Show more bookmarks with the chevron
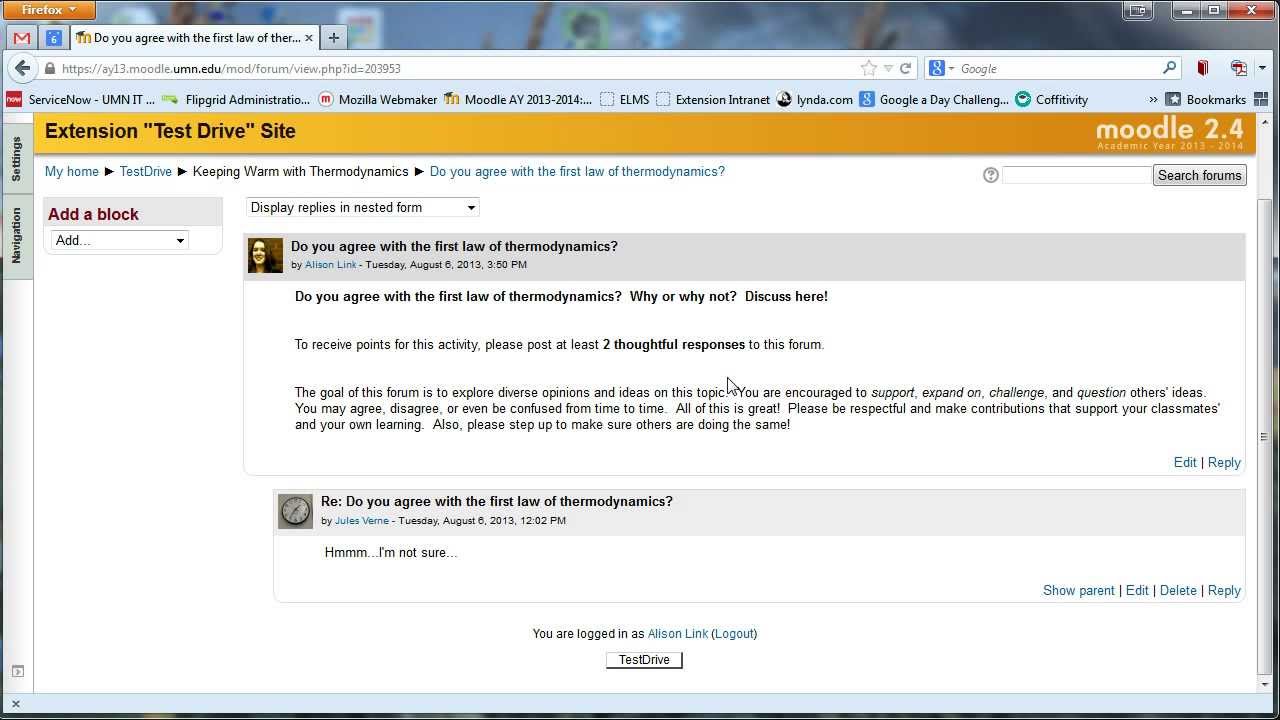The height and width of the screenshot is (720, 1280). pyautogui.click(x=1153, y=100)
